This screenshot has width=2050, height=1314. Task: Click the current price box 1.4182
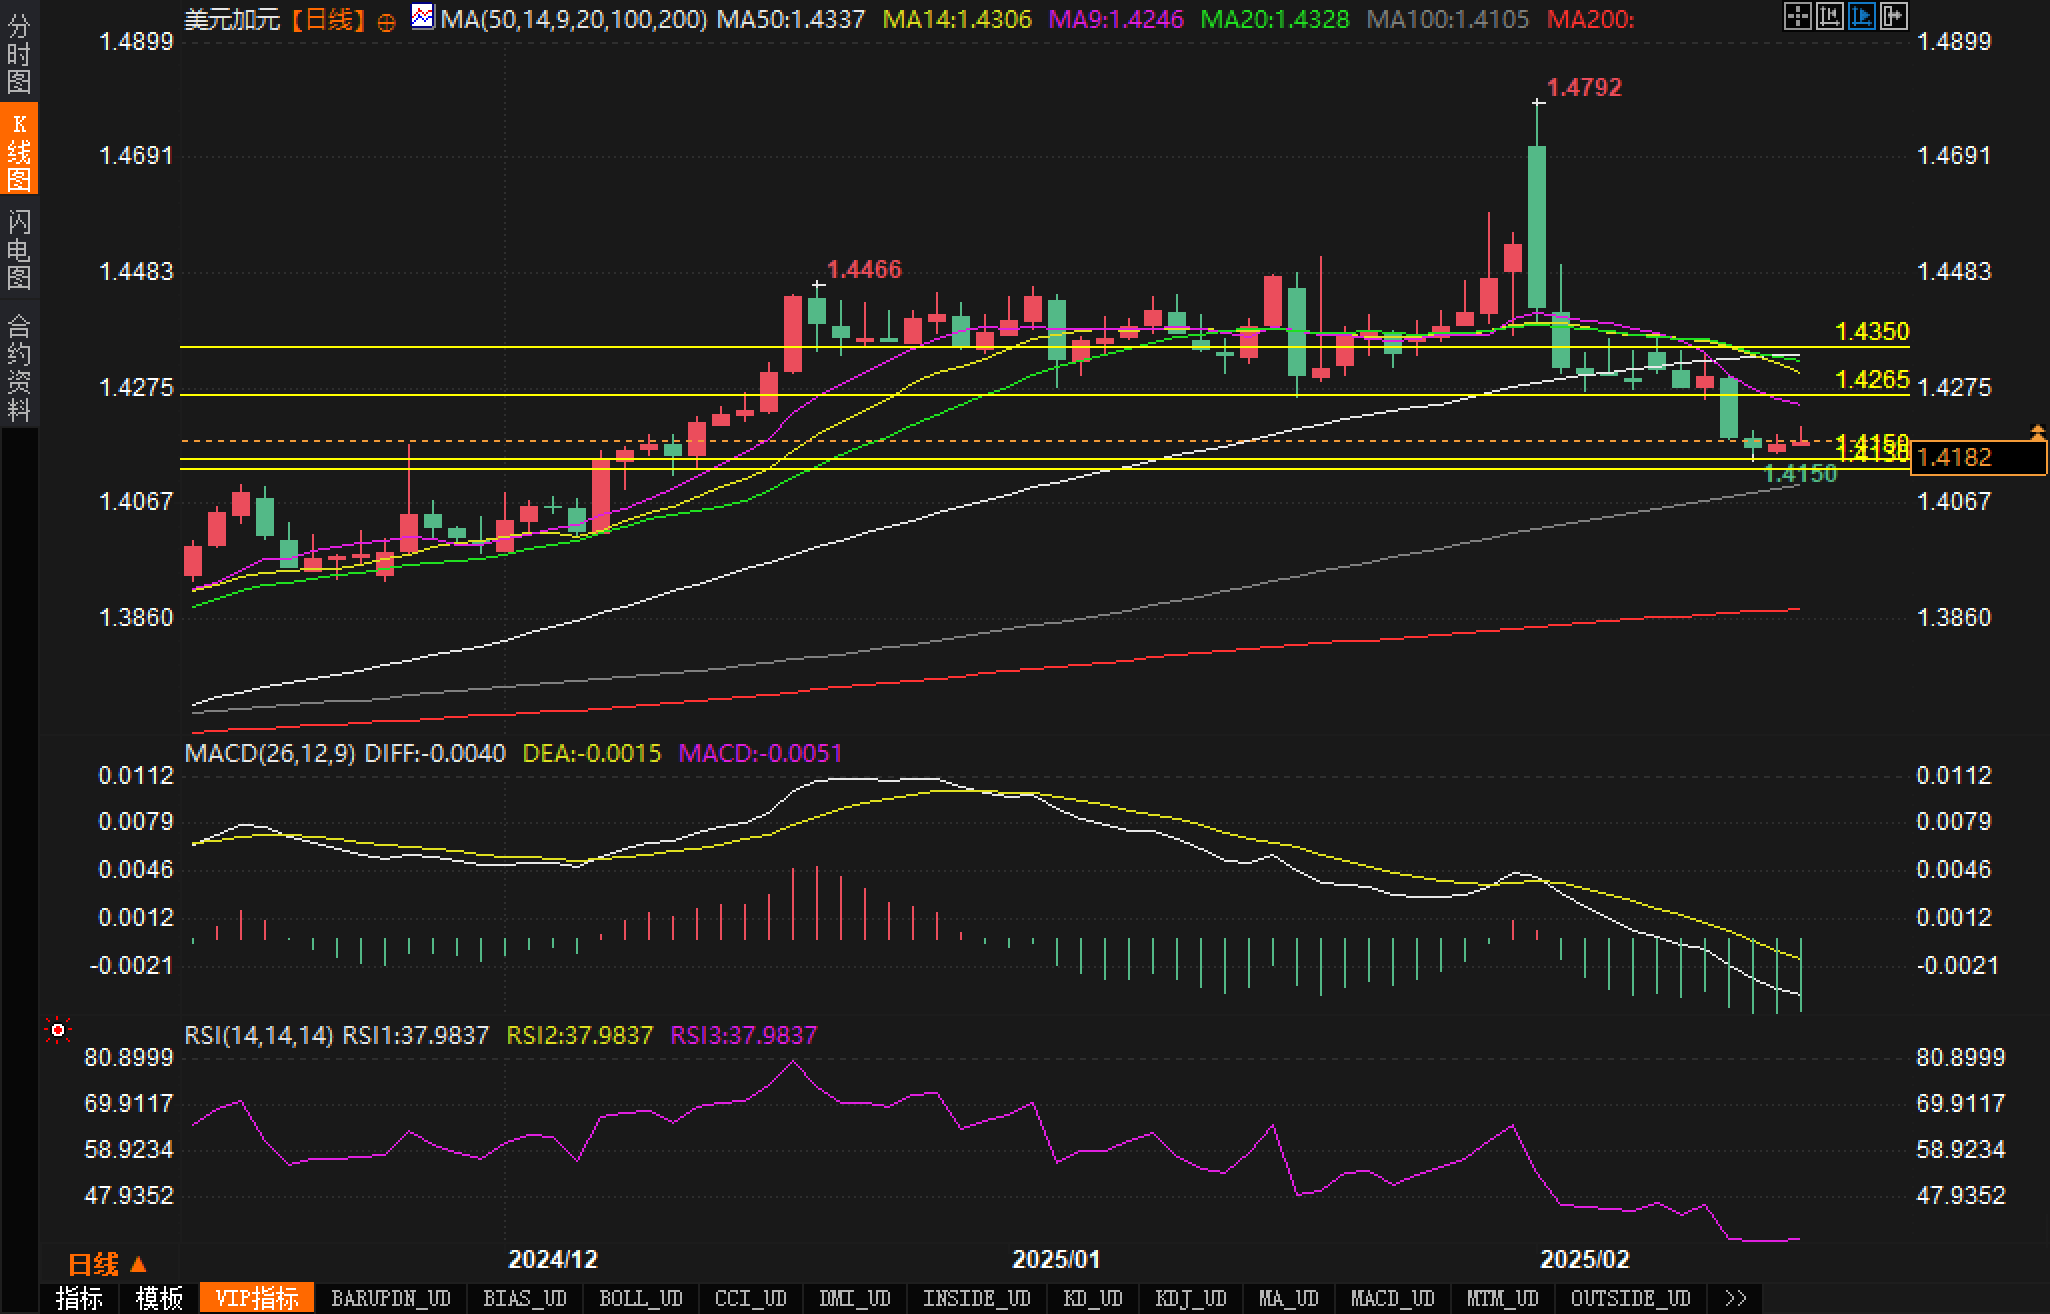click(x=1978, y=457)
